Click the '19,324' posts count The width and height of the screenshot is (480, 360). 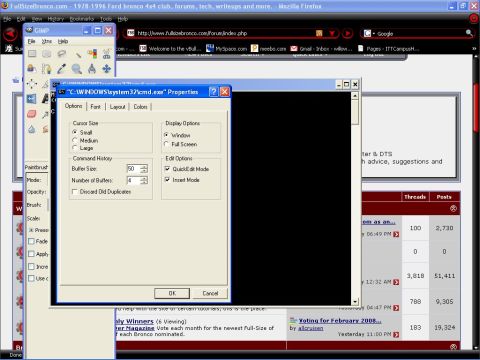(x=445, y=328)
